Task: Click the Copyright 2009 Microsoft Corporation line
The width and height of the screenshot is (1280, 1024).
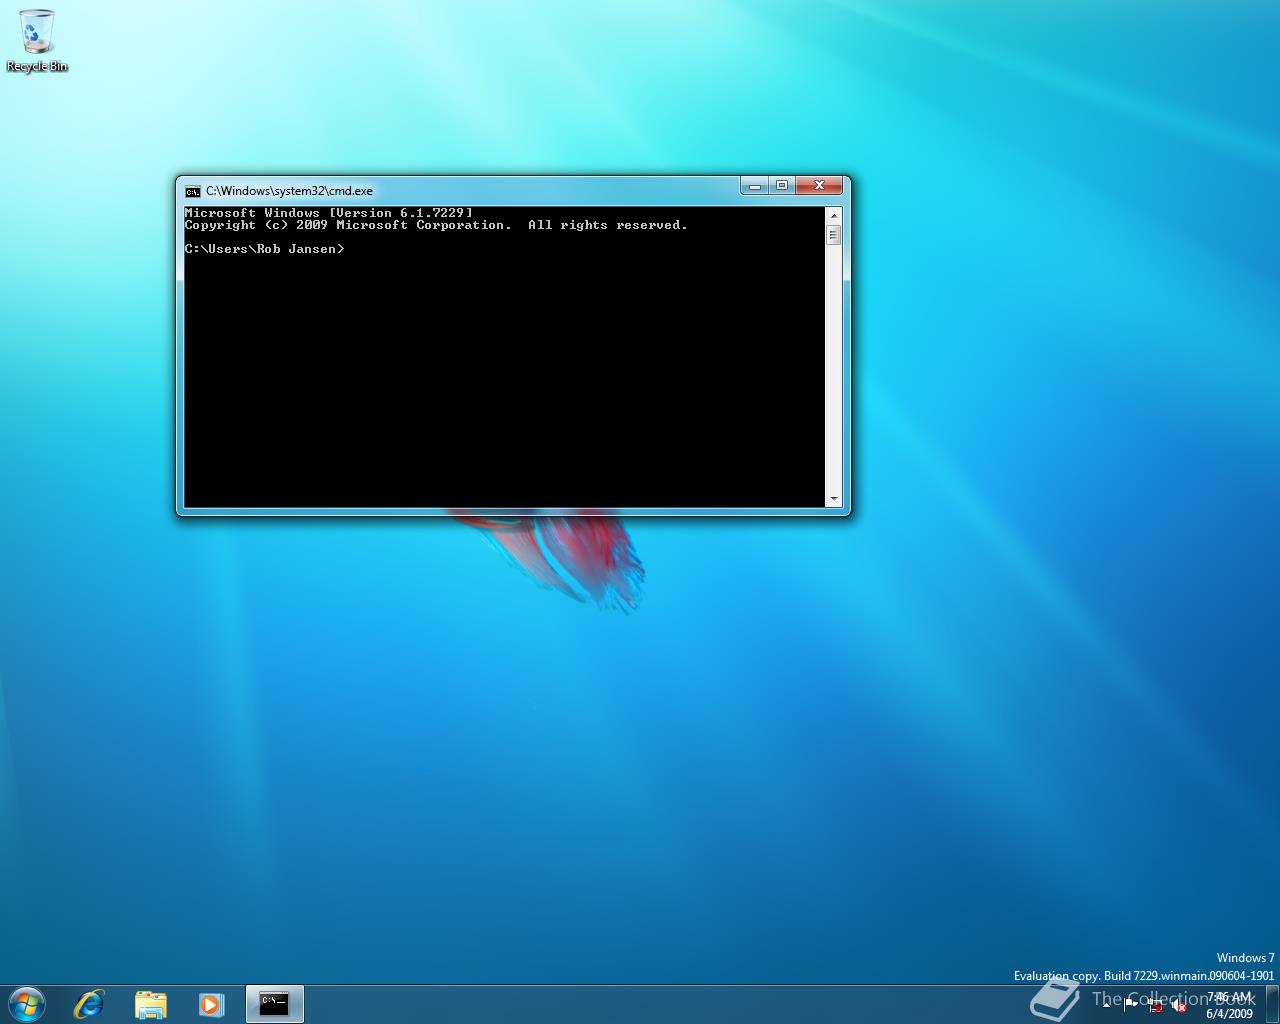Action: pyautogui.click(x=436, y=225)
